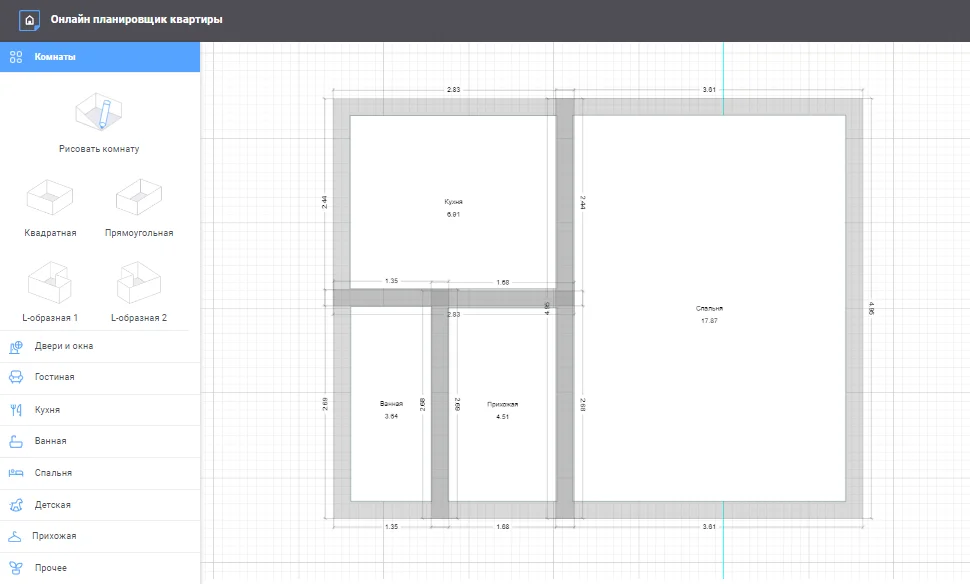Image resolution: width=970 pixels, height=584 pixels.
Task: Switch to the Комнаты tab
Action: pos(55,57)
